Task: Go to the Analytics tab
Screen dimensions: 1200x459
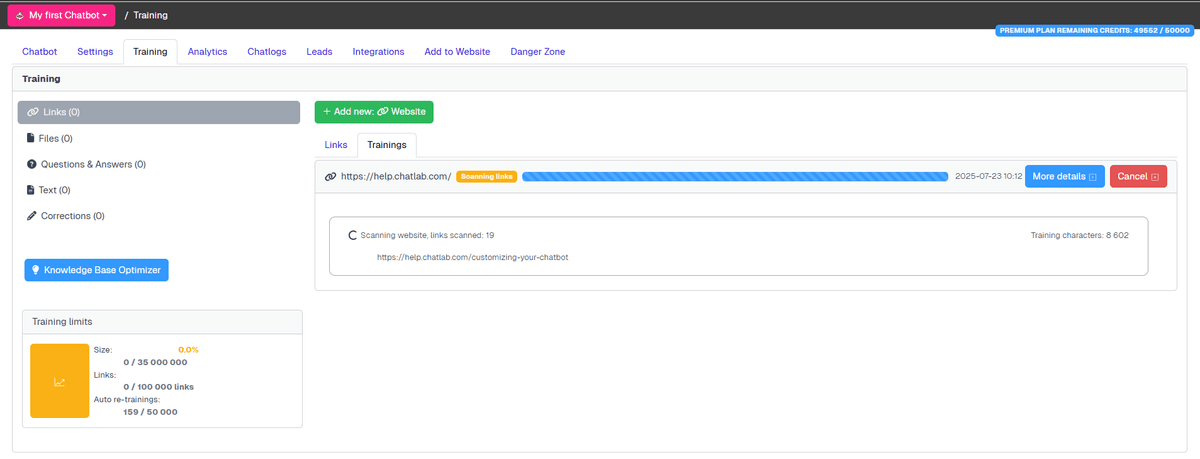Action: [x=207, y=52]
